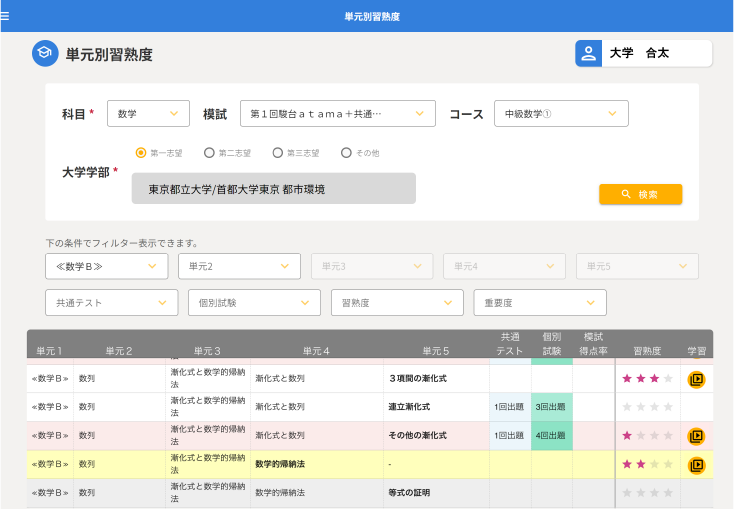
Task: Click 3回出題 cell in 連立漸化式 row
Action: pyautogui.click(x=551, y=407)
